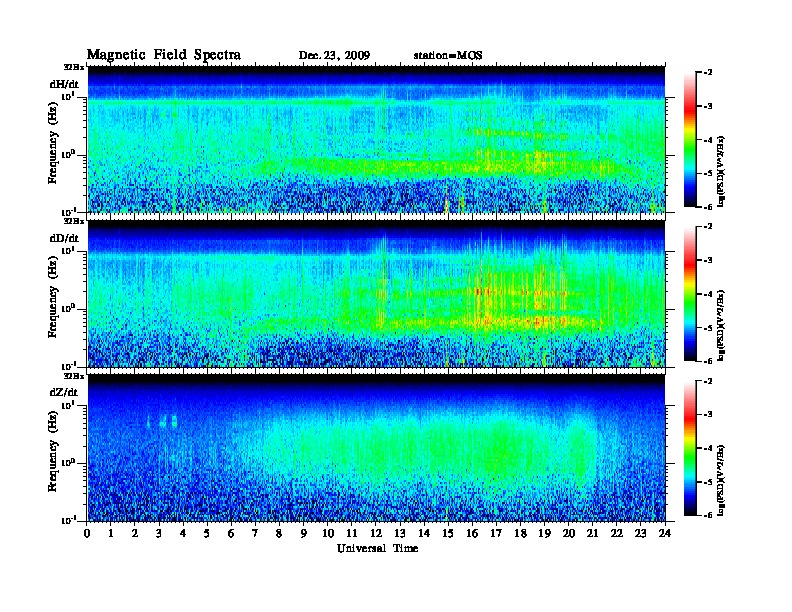792x612 pixels.
Task: Click hour 17 on the Universal Time axis
Action: tap(496, 533)
